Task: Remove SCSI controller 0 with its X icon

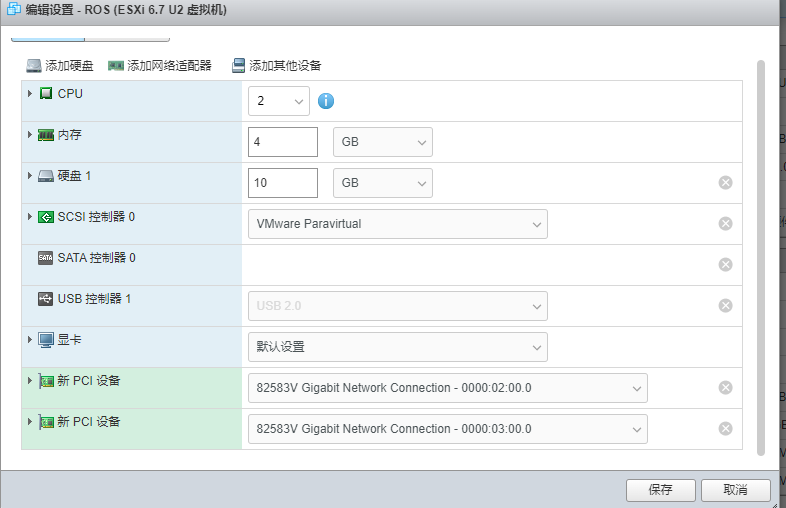Action: click(x=725, y=224)
